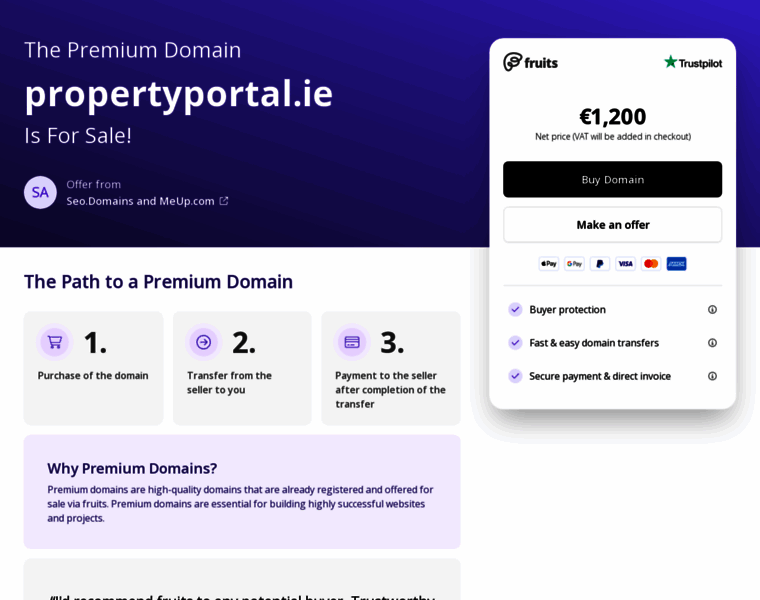Click the Make an offer button
The height and width of the screenshot is (600, 760).
(612, 225)
